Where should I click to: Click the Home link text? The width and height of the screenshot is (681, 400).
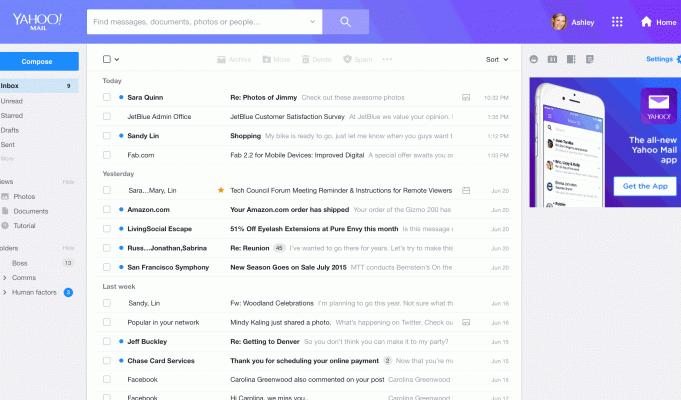point(666,22)
